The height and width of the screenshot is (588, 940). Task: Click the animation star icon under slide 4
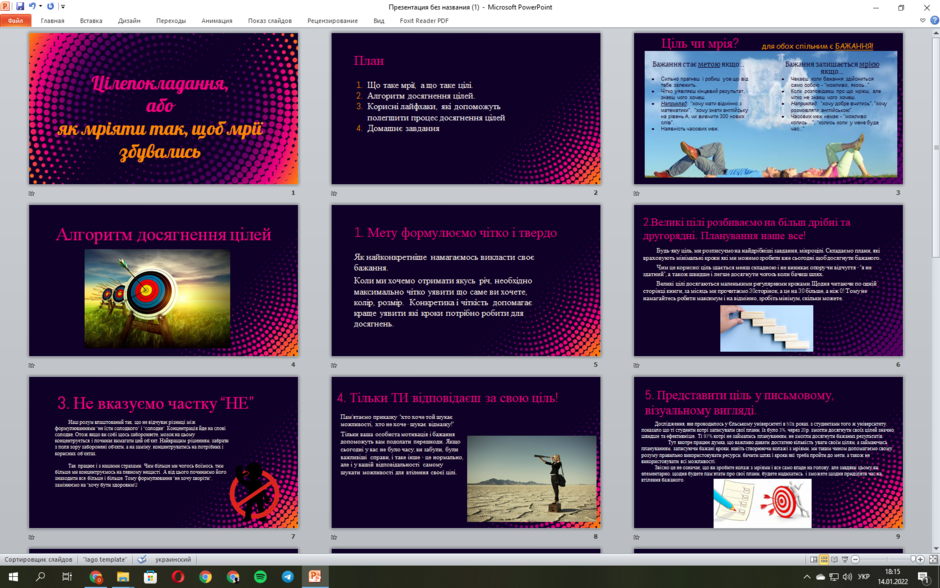point(32,365)
